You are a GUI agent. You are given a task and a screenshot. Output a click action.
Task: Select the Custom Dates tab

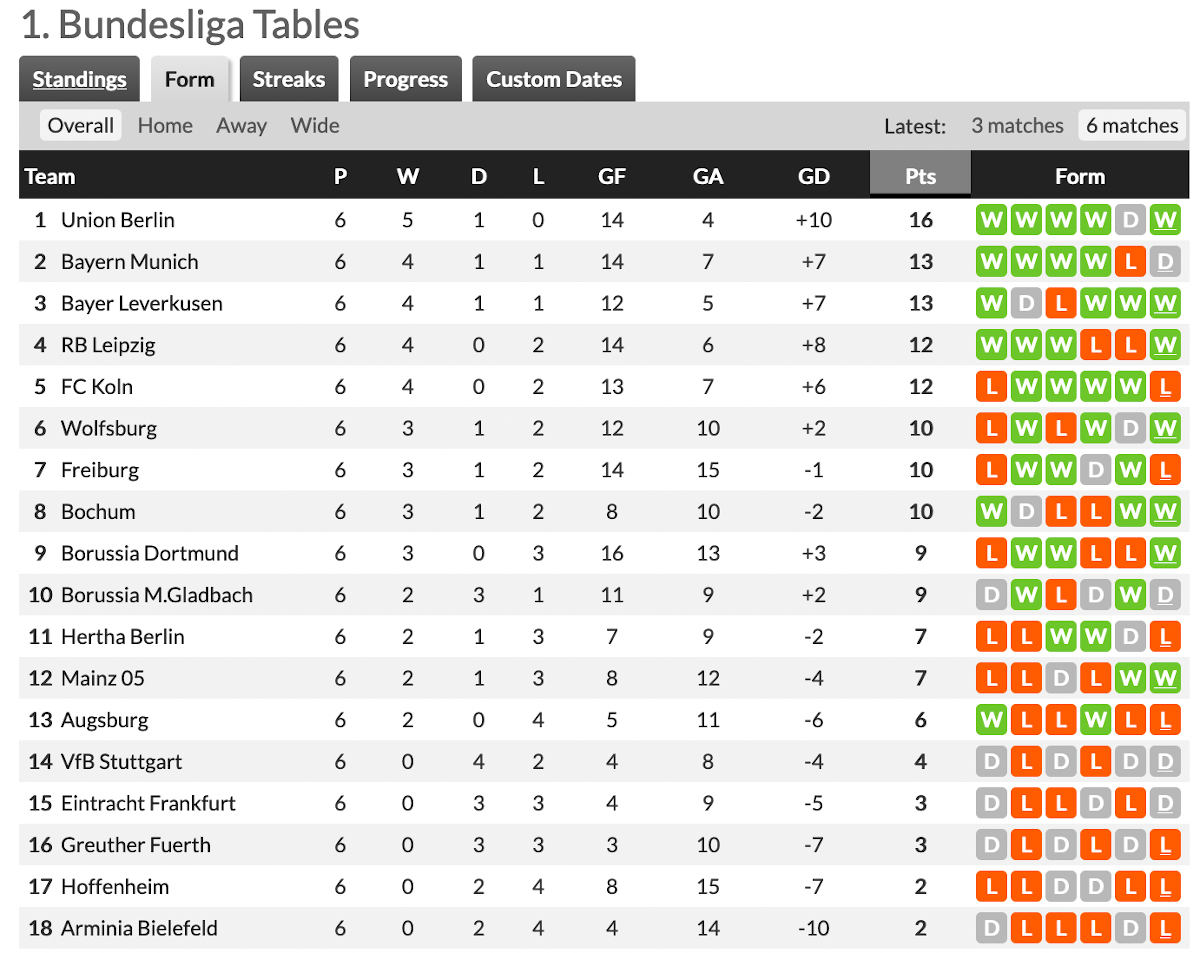[x=553, y=79]
